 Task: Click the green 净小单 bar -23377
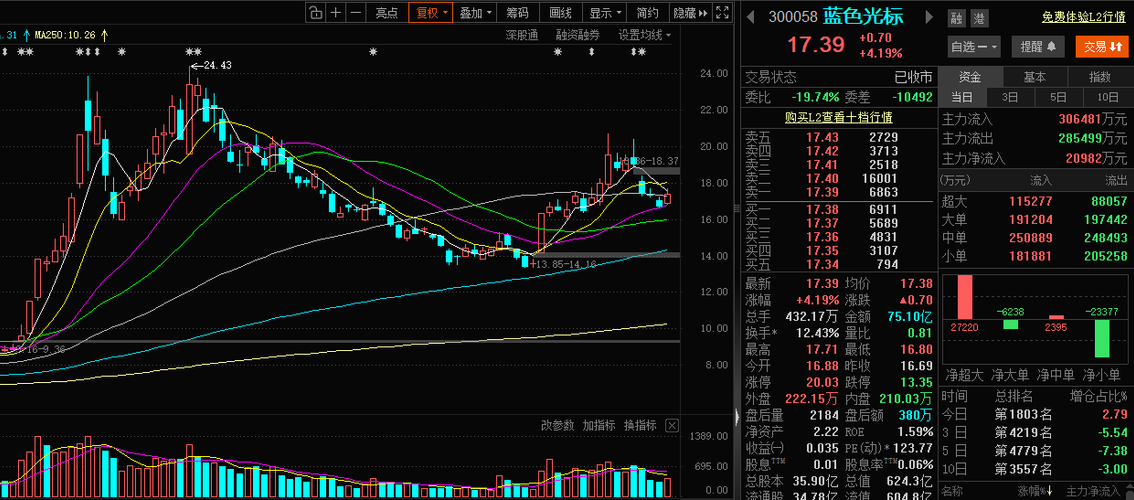pos(1102,338)
